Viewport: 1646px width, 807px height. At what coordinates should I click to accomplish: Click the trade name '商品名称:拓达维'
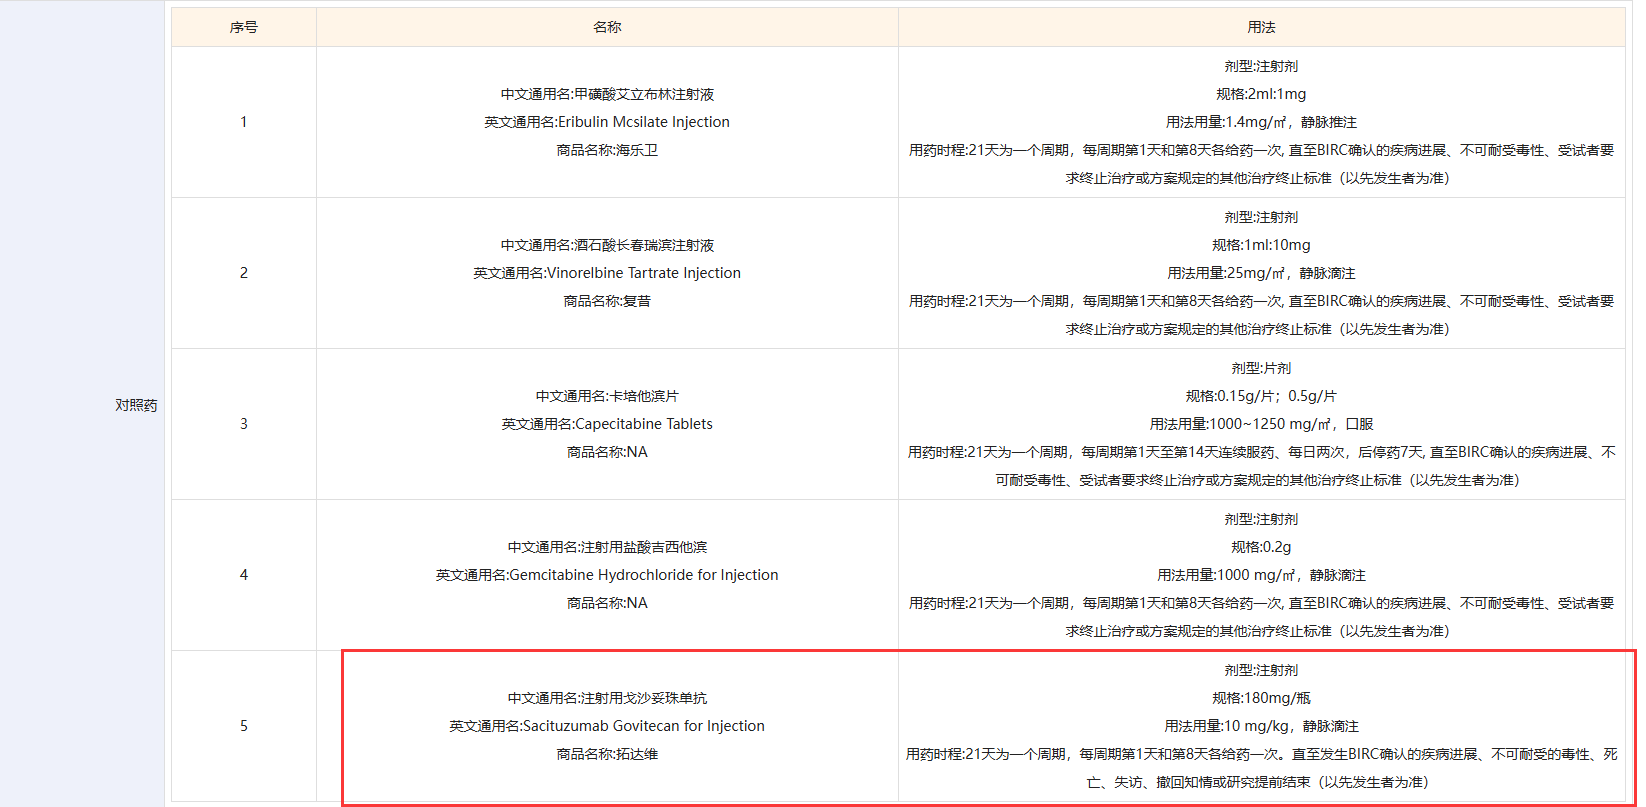click(607, 754)
